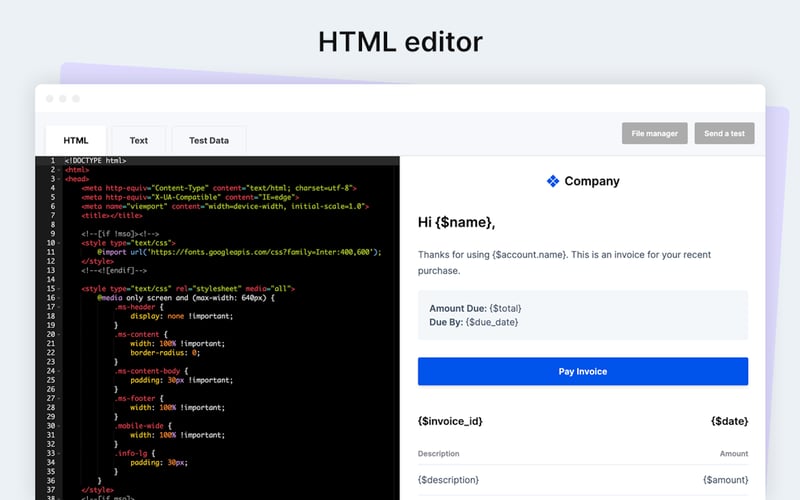Collapse the html tag fold on line 2

click(x=59, y=170)
